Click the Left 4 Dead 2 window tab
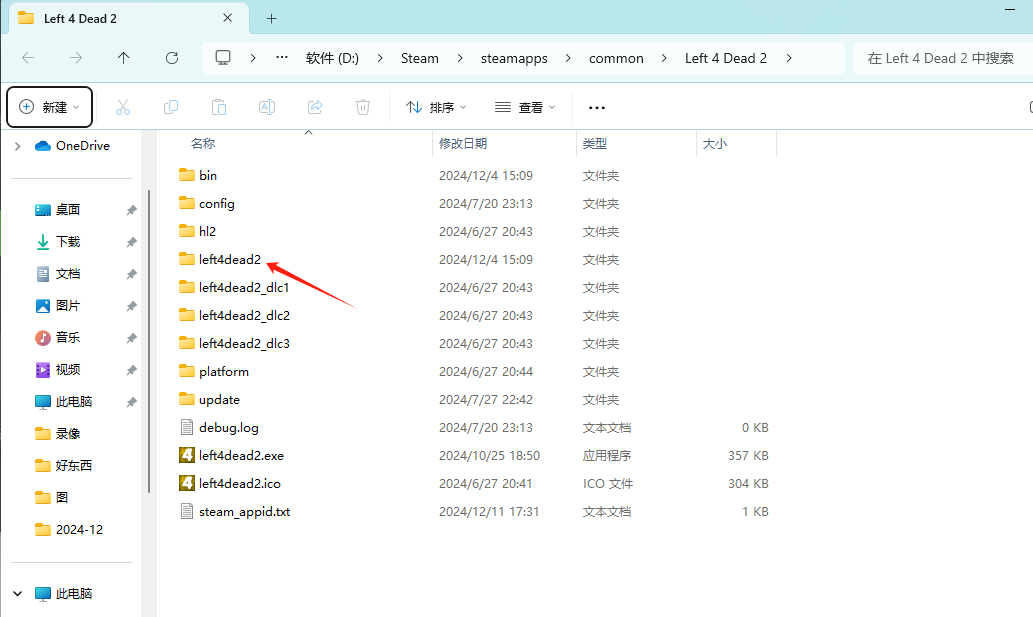Viewport: 1033px width, 617px height. [129, 18]
